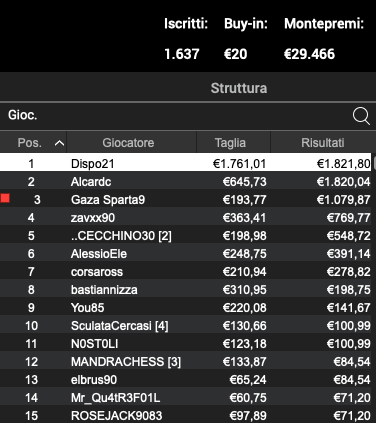
Task: Select the ROSEJACK9083 player row
Action: pos(185,415)
